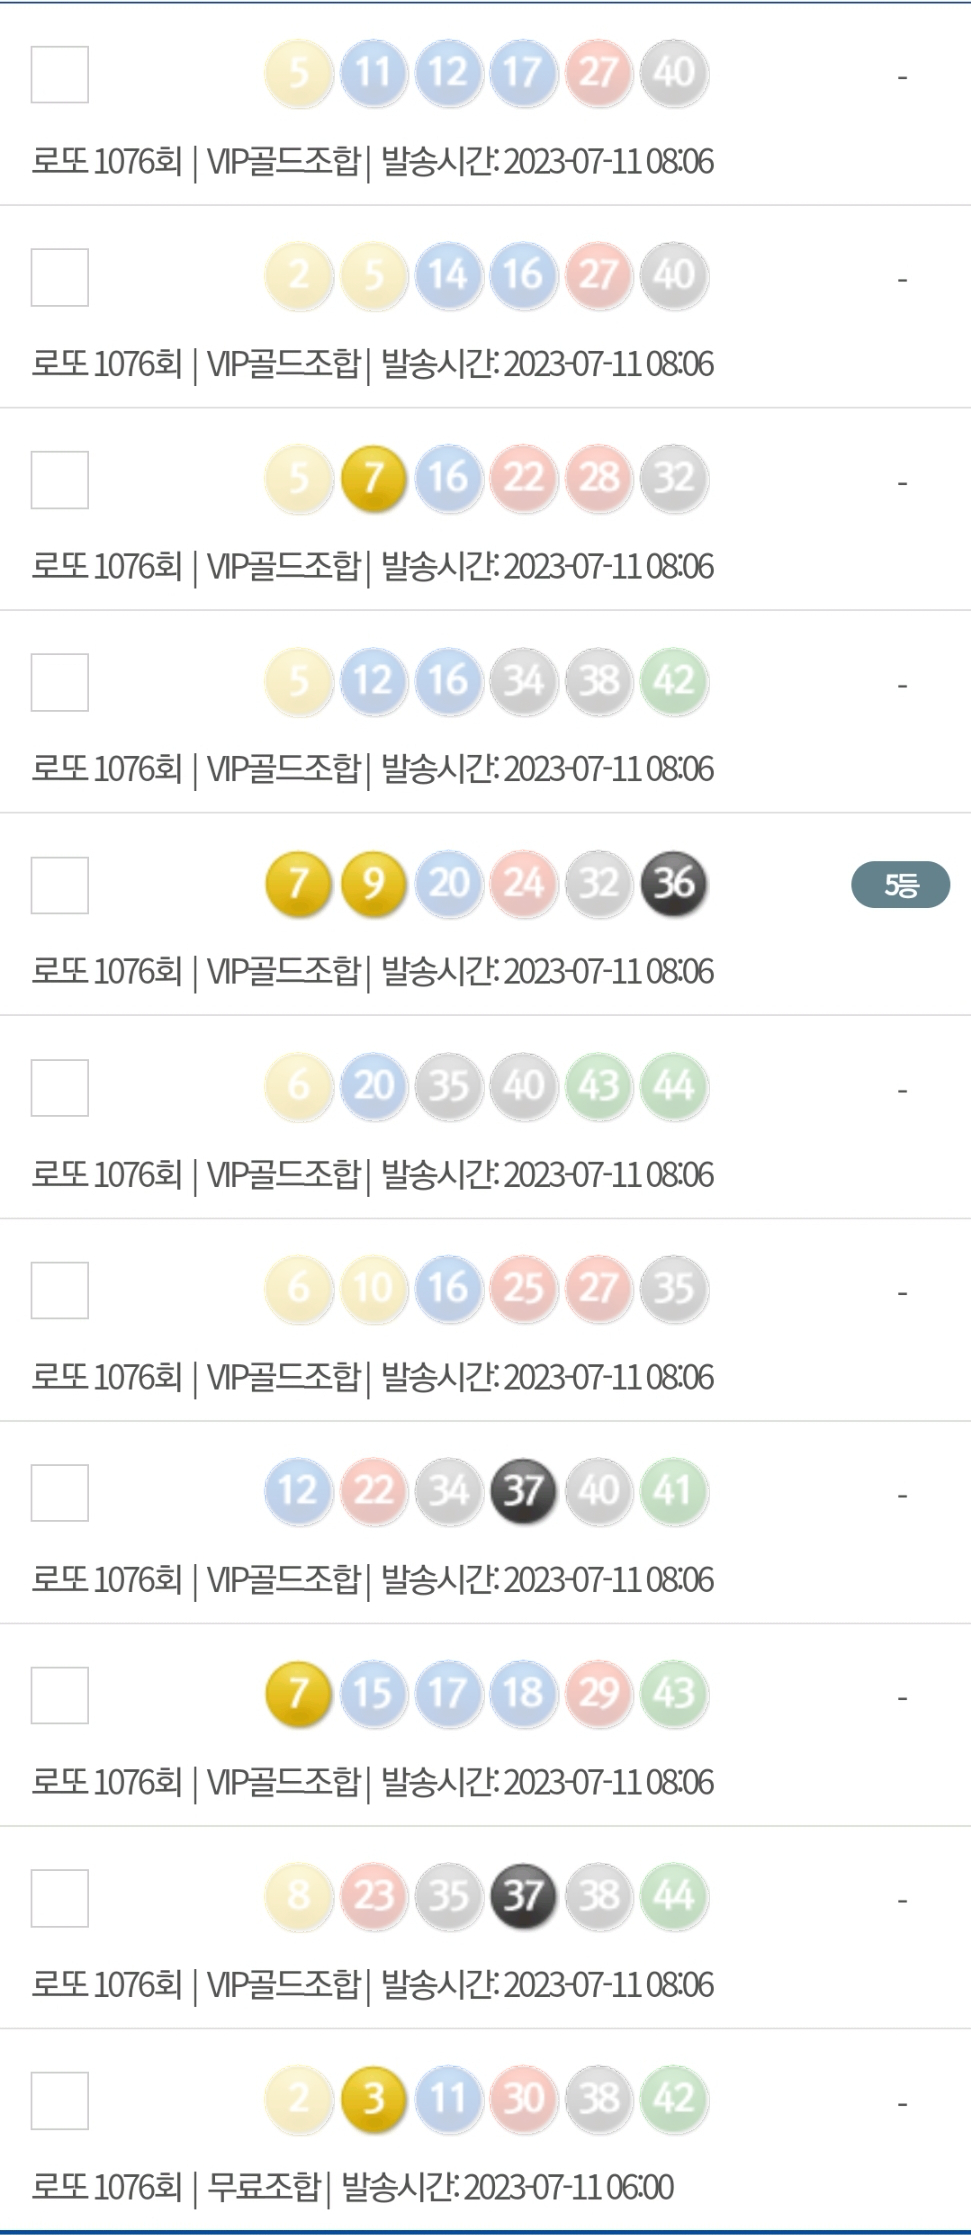This screenshot has width=971, height=2235.
Task: Select the red number 28 ball
Action: click(599, 478)
